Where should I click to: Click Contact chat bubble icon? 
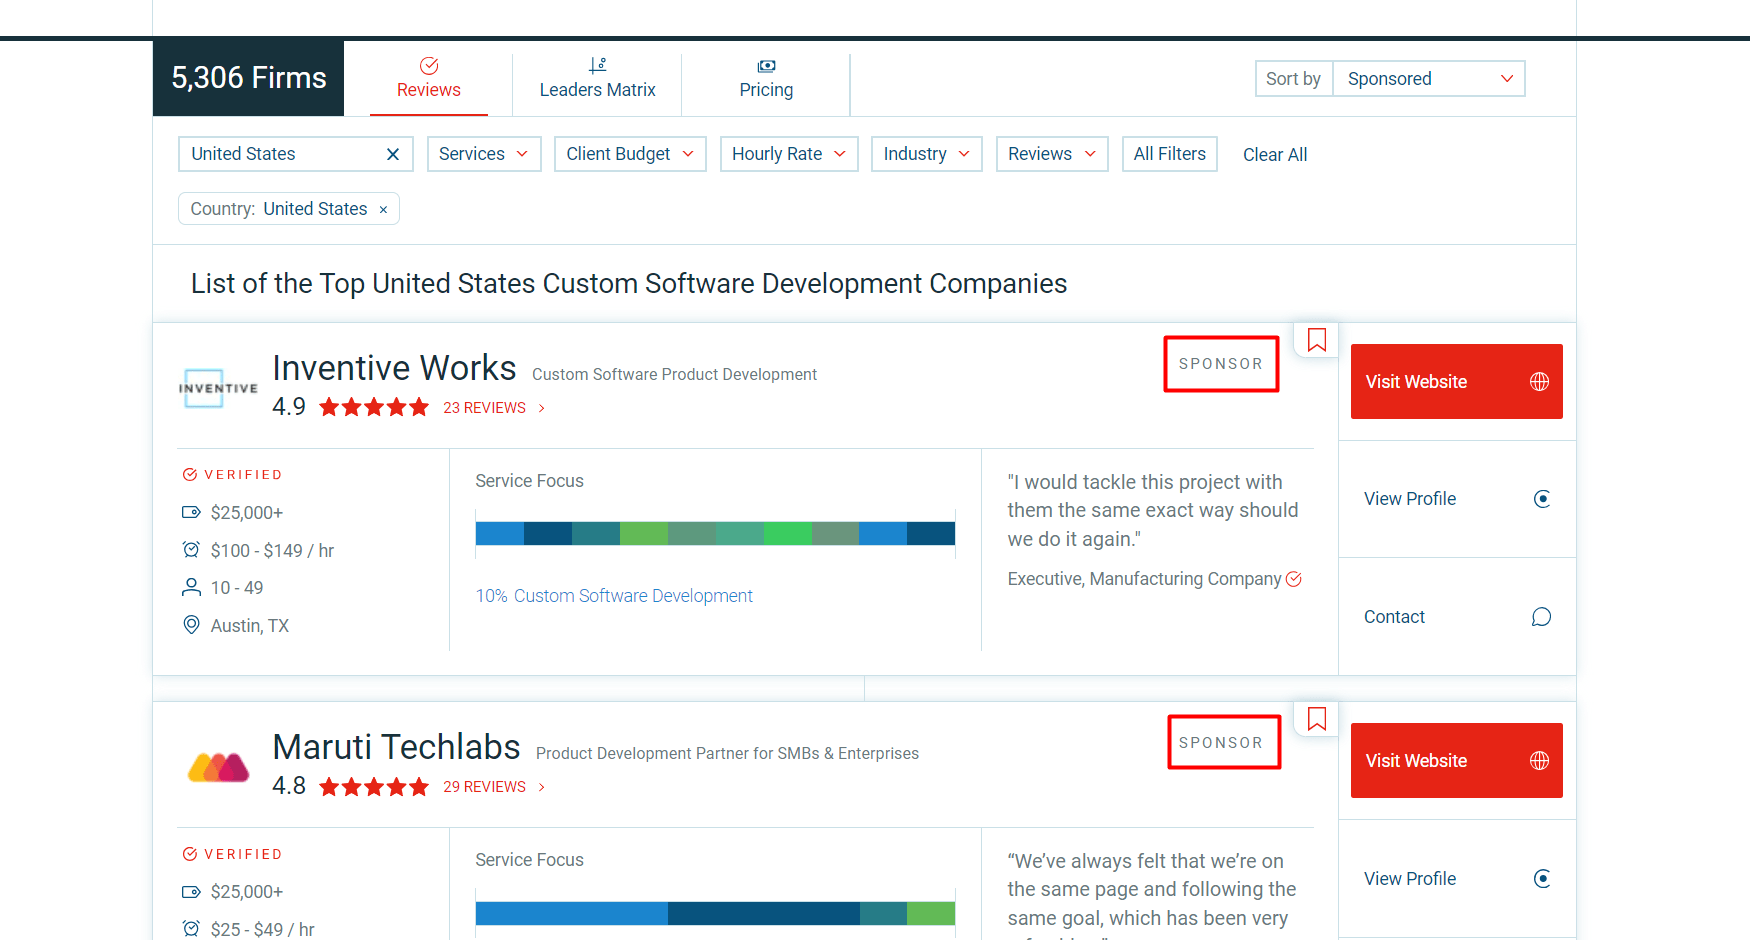(x=1542, y=617)
